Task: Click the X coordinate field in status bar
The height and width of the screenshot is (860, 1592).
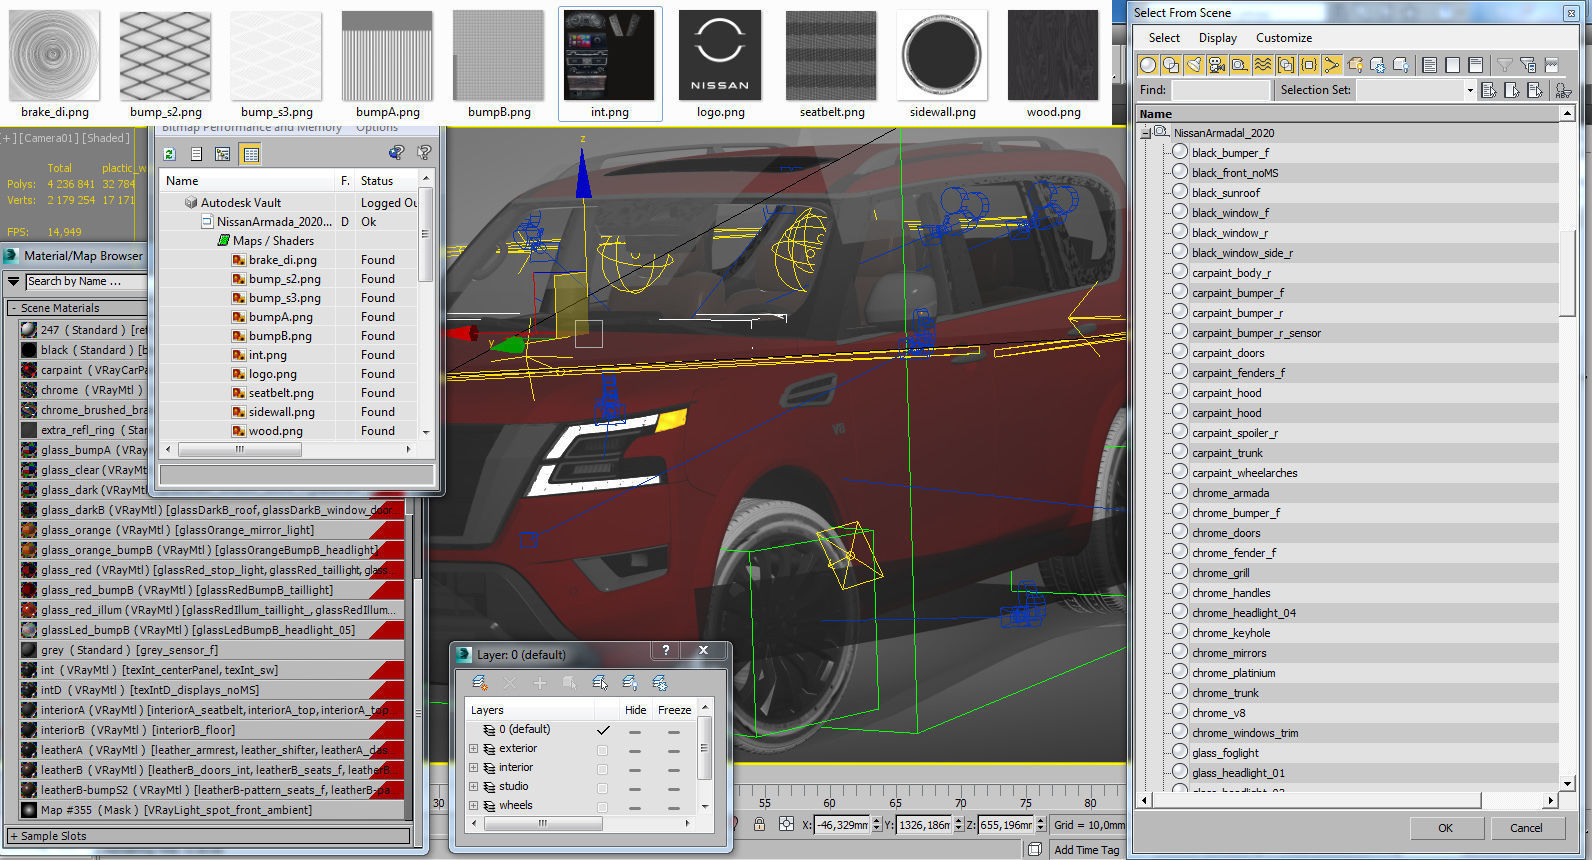Action: coord(842,825)
